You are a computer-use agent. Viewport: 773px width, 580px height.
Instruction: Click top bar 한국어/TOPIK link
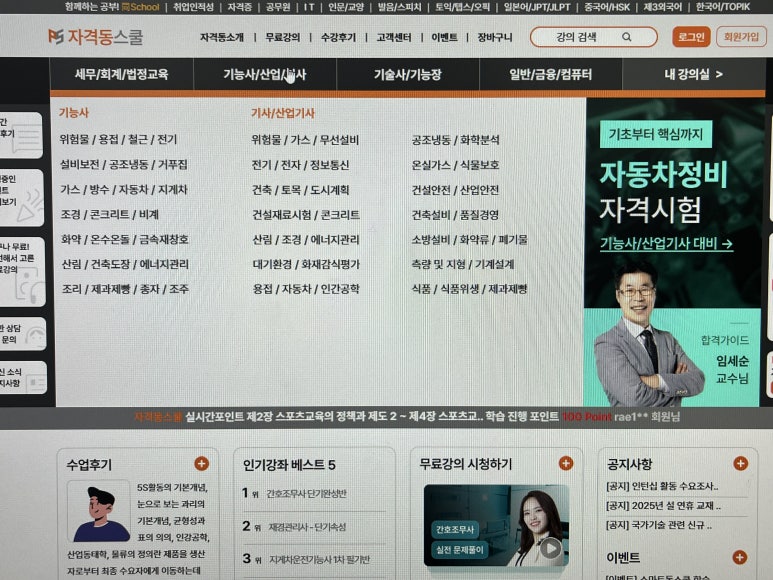point(723,7)
